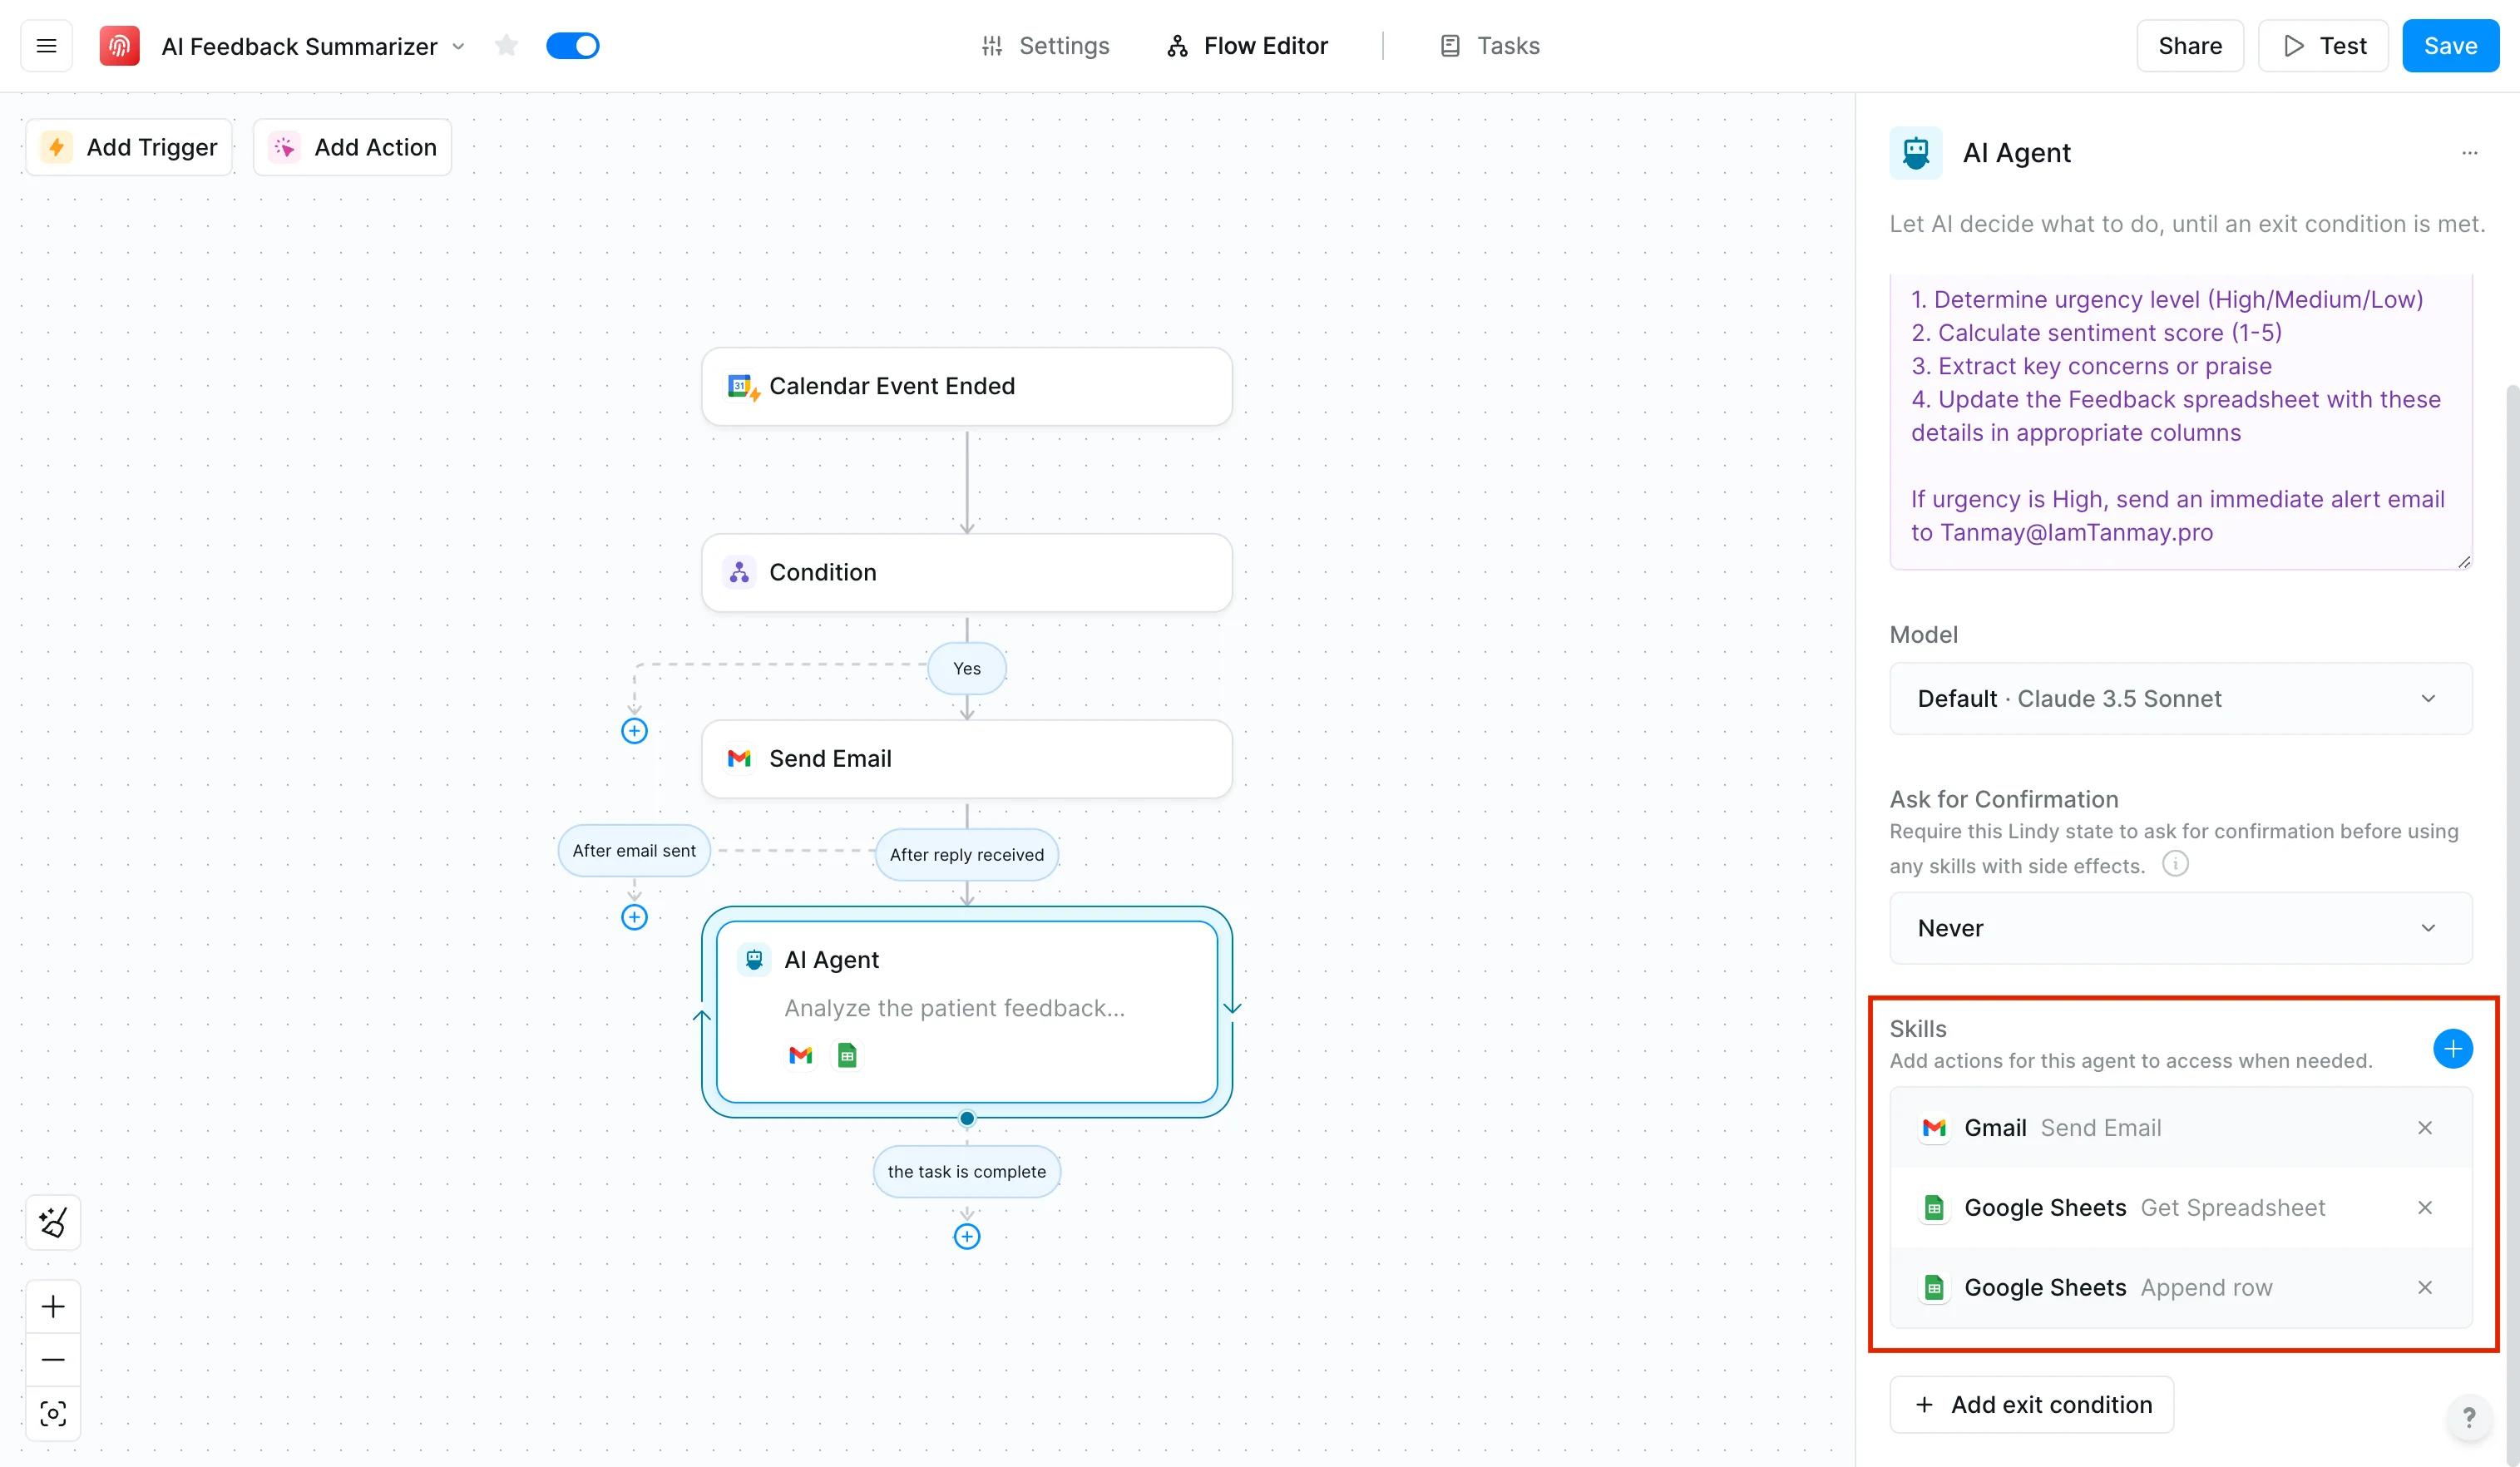This screenshot has width=2520, height=1467.
Task: Open Ask for Confirmation Never dropdown
Action: (2180, 928)
